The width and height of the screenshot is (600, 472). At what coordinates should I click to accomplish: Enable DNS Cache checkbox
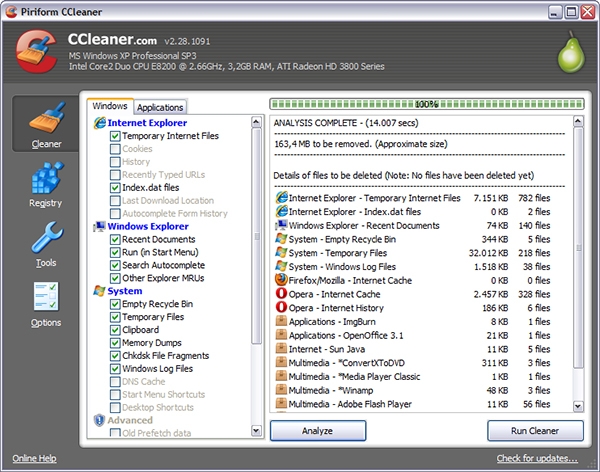point(115,382)
